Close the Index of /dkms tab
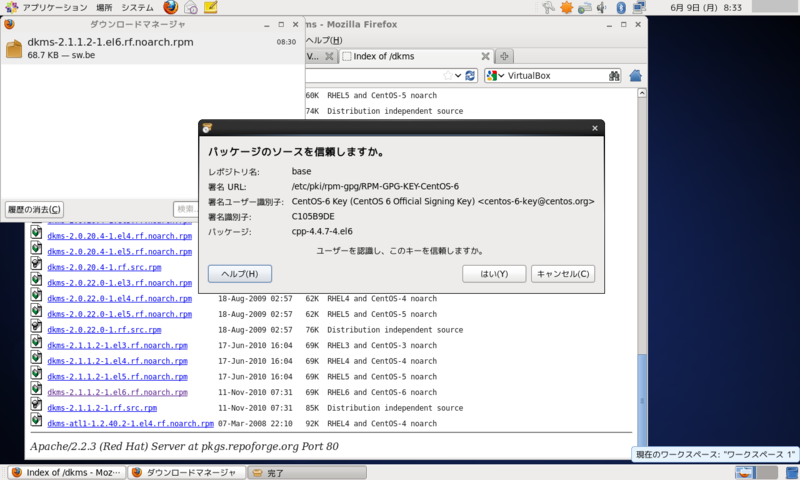800x480 pixels. click(485, 56)
